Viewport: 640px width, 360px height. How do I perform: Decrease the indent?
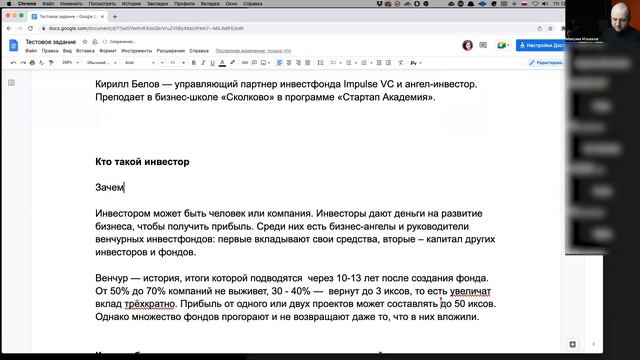coord(379,63)
